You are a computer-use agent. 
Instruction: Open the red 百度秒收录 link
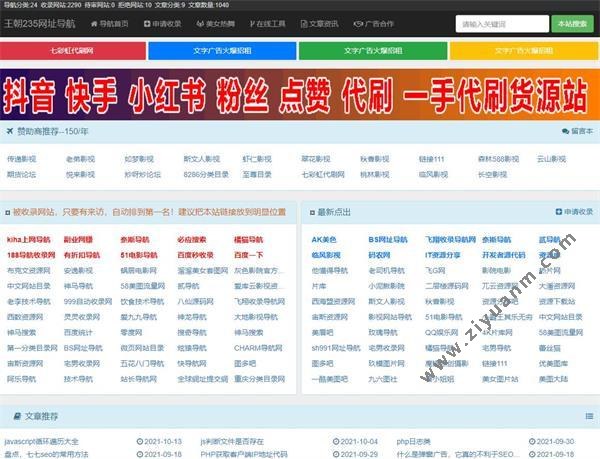pos(195,255)
